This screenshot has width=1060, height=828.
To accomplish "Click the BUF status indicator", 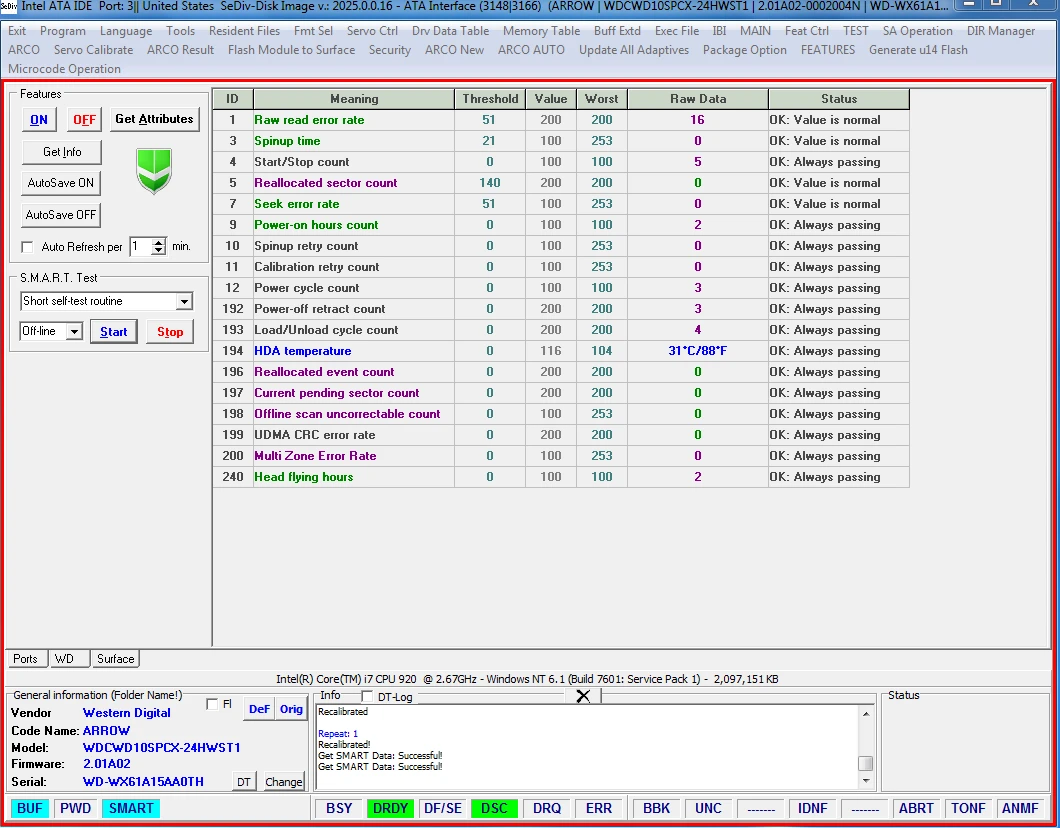I will point(30,808).
